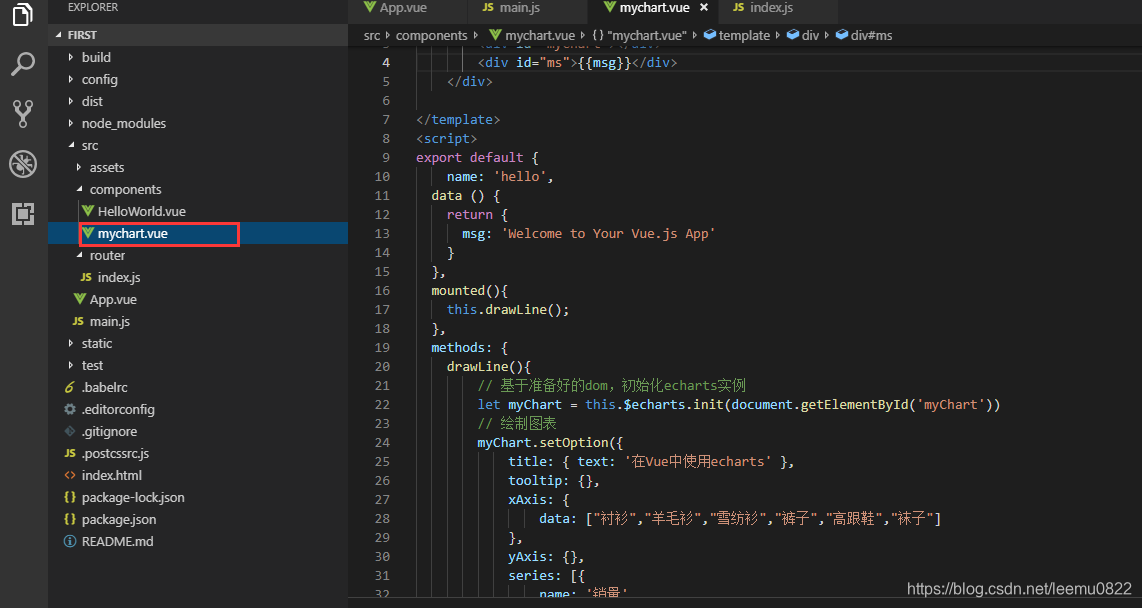Click the braces icon of package-lock.json
This screenshot has height=608, width=1142.
pyautogui.click(x=70, y=497)
